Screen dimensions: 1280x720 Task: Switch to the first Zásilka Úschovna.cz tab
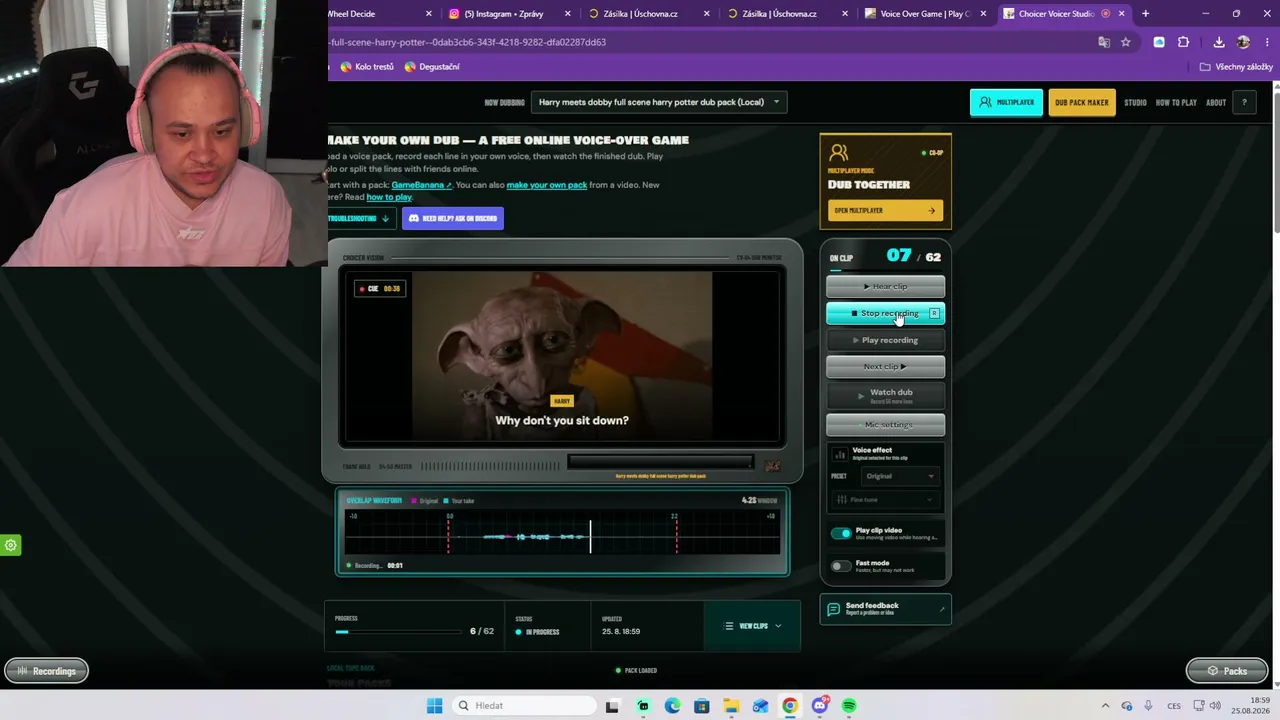tap(641, 14)
